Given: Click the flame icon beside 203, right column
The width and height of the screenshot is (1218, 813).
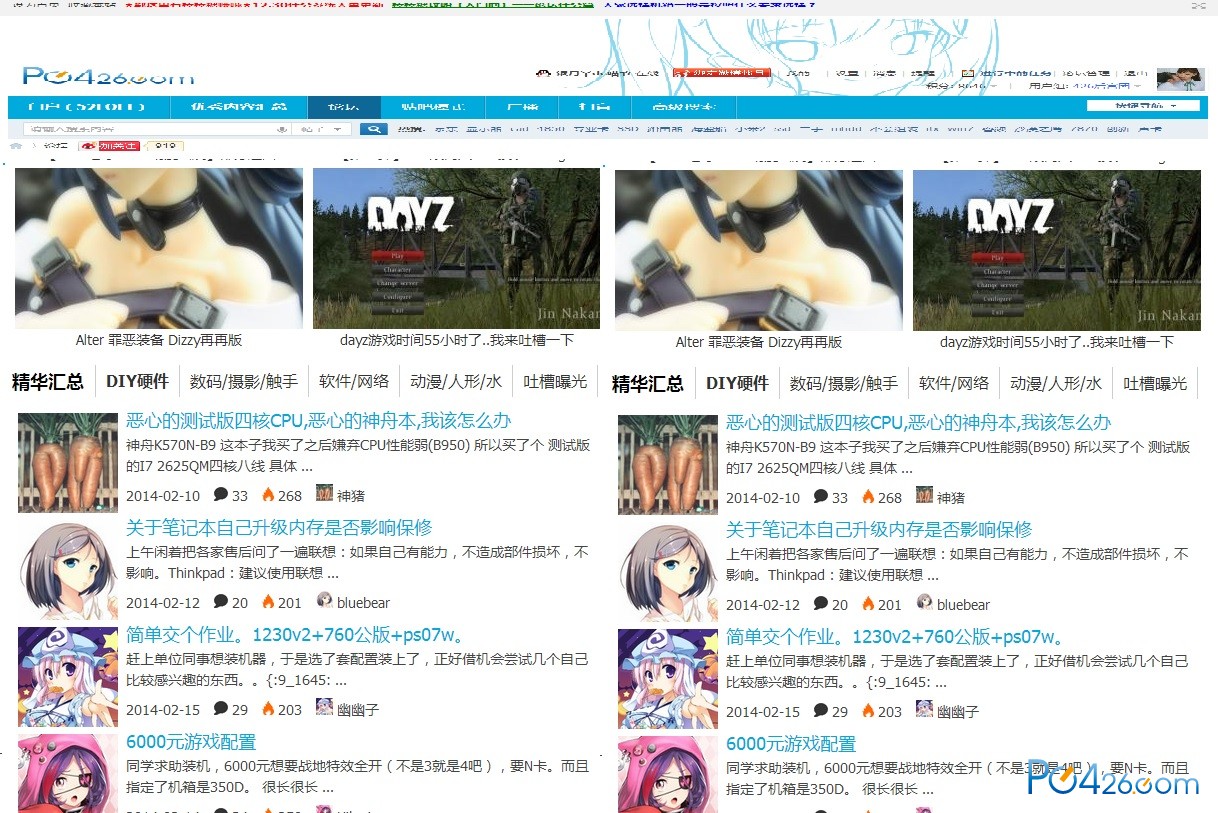Looking at the screenshot, I should [x=868, y=710].
